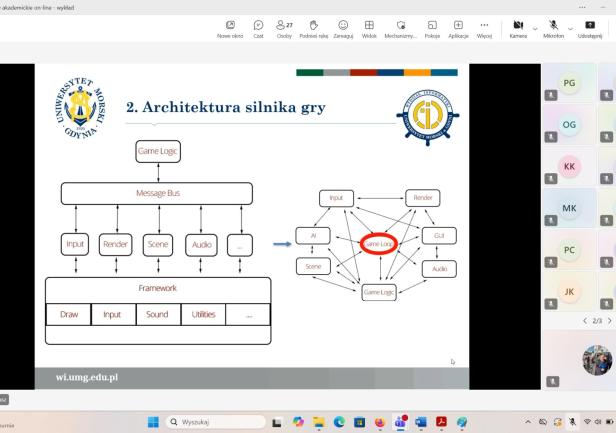Click the Windows Start button
Image resolution: width=616 pixels, height=433 pixels.
pyautogui.click(x=153, y=421)
